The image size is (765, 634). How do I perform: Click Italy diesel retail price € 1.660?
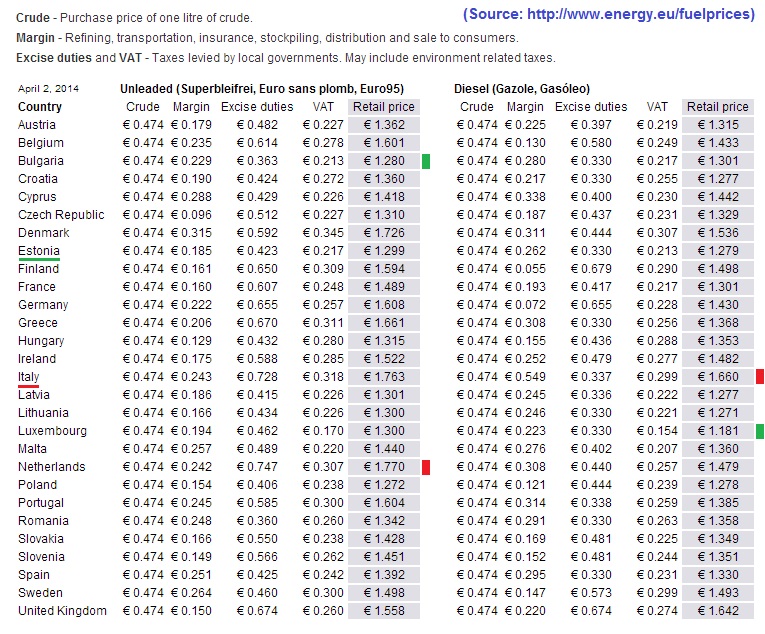point(718,377)
